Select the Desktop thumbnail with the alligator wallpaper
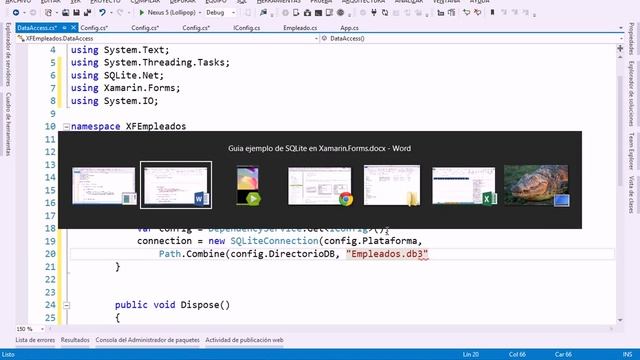The width and height of the screenshot is (640, 360). 536,185
